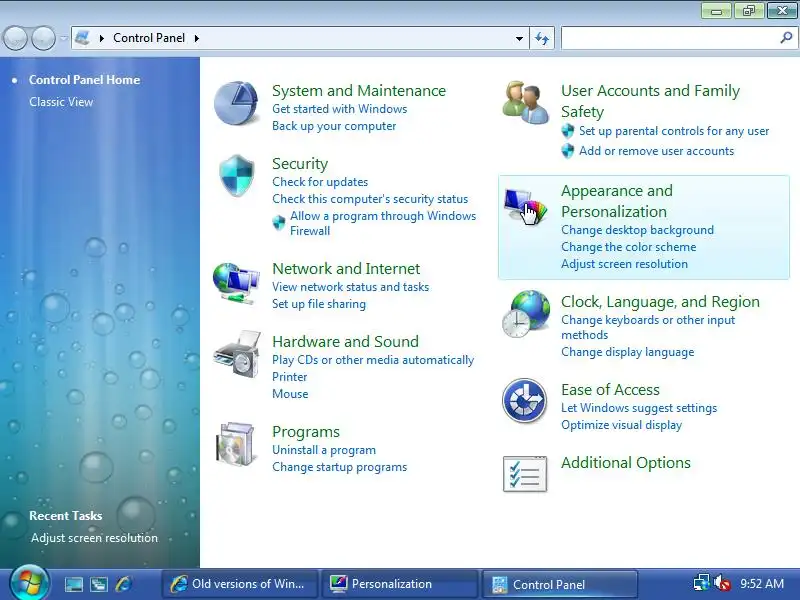The width and height of the screenshot is (800, 600).
Task: Click the muted volume tray icon
Action: pos(722,583)
